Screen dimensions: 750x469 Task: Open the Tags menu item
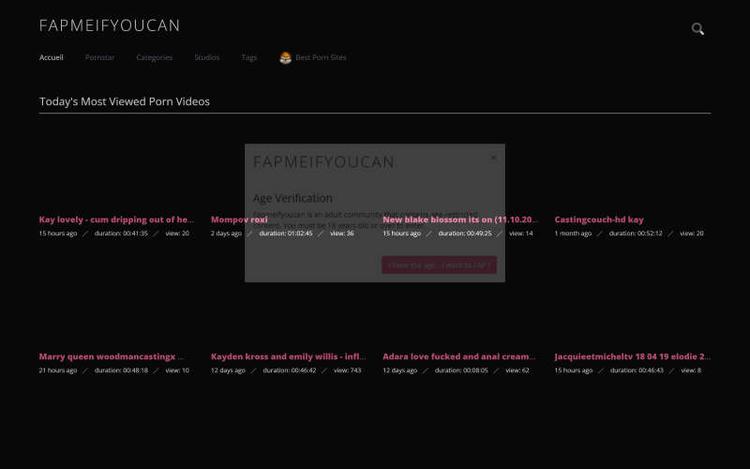point(249,58)
